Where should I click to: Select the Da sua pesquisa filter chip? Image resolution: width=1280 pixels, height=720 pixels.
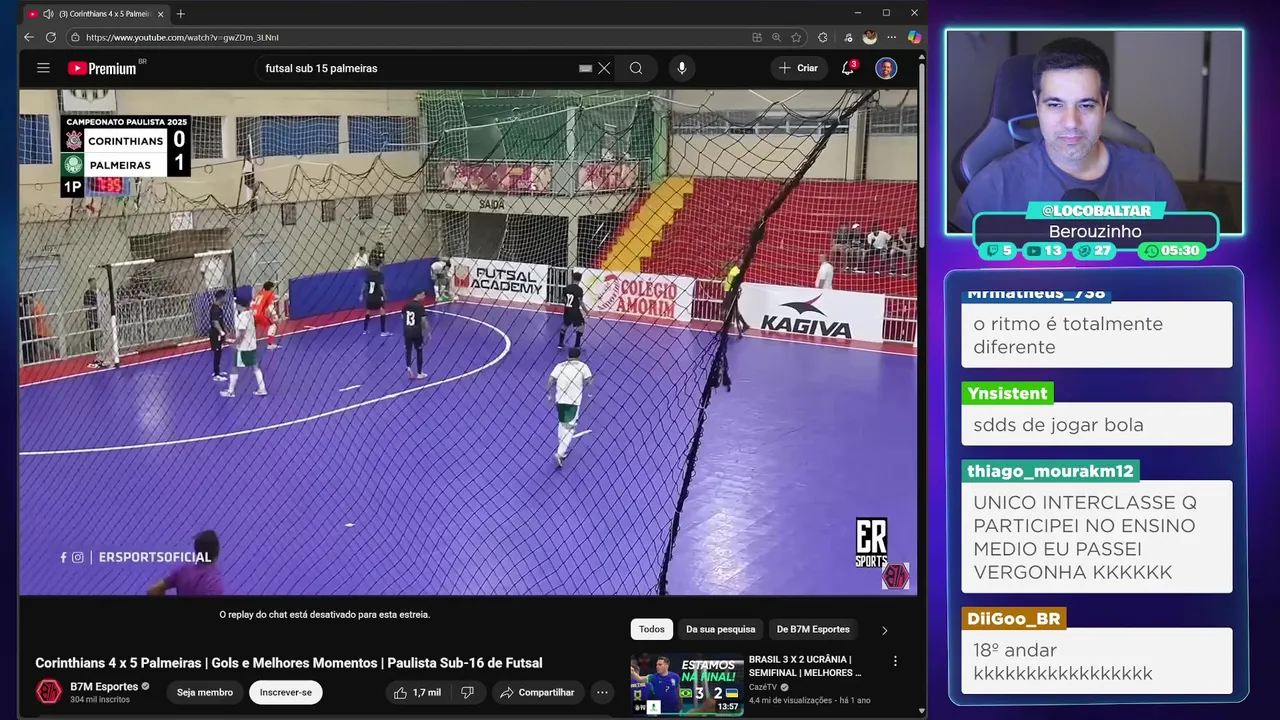[x=720, y=629]
